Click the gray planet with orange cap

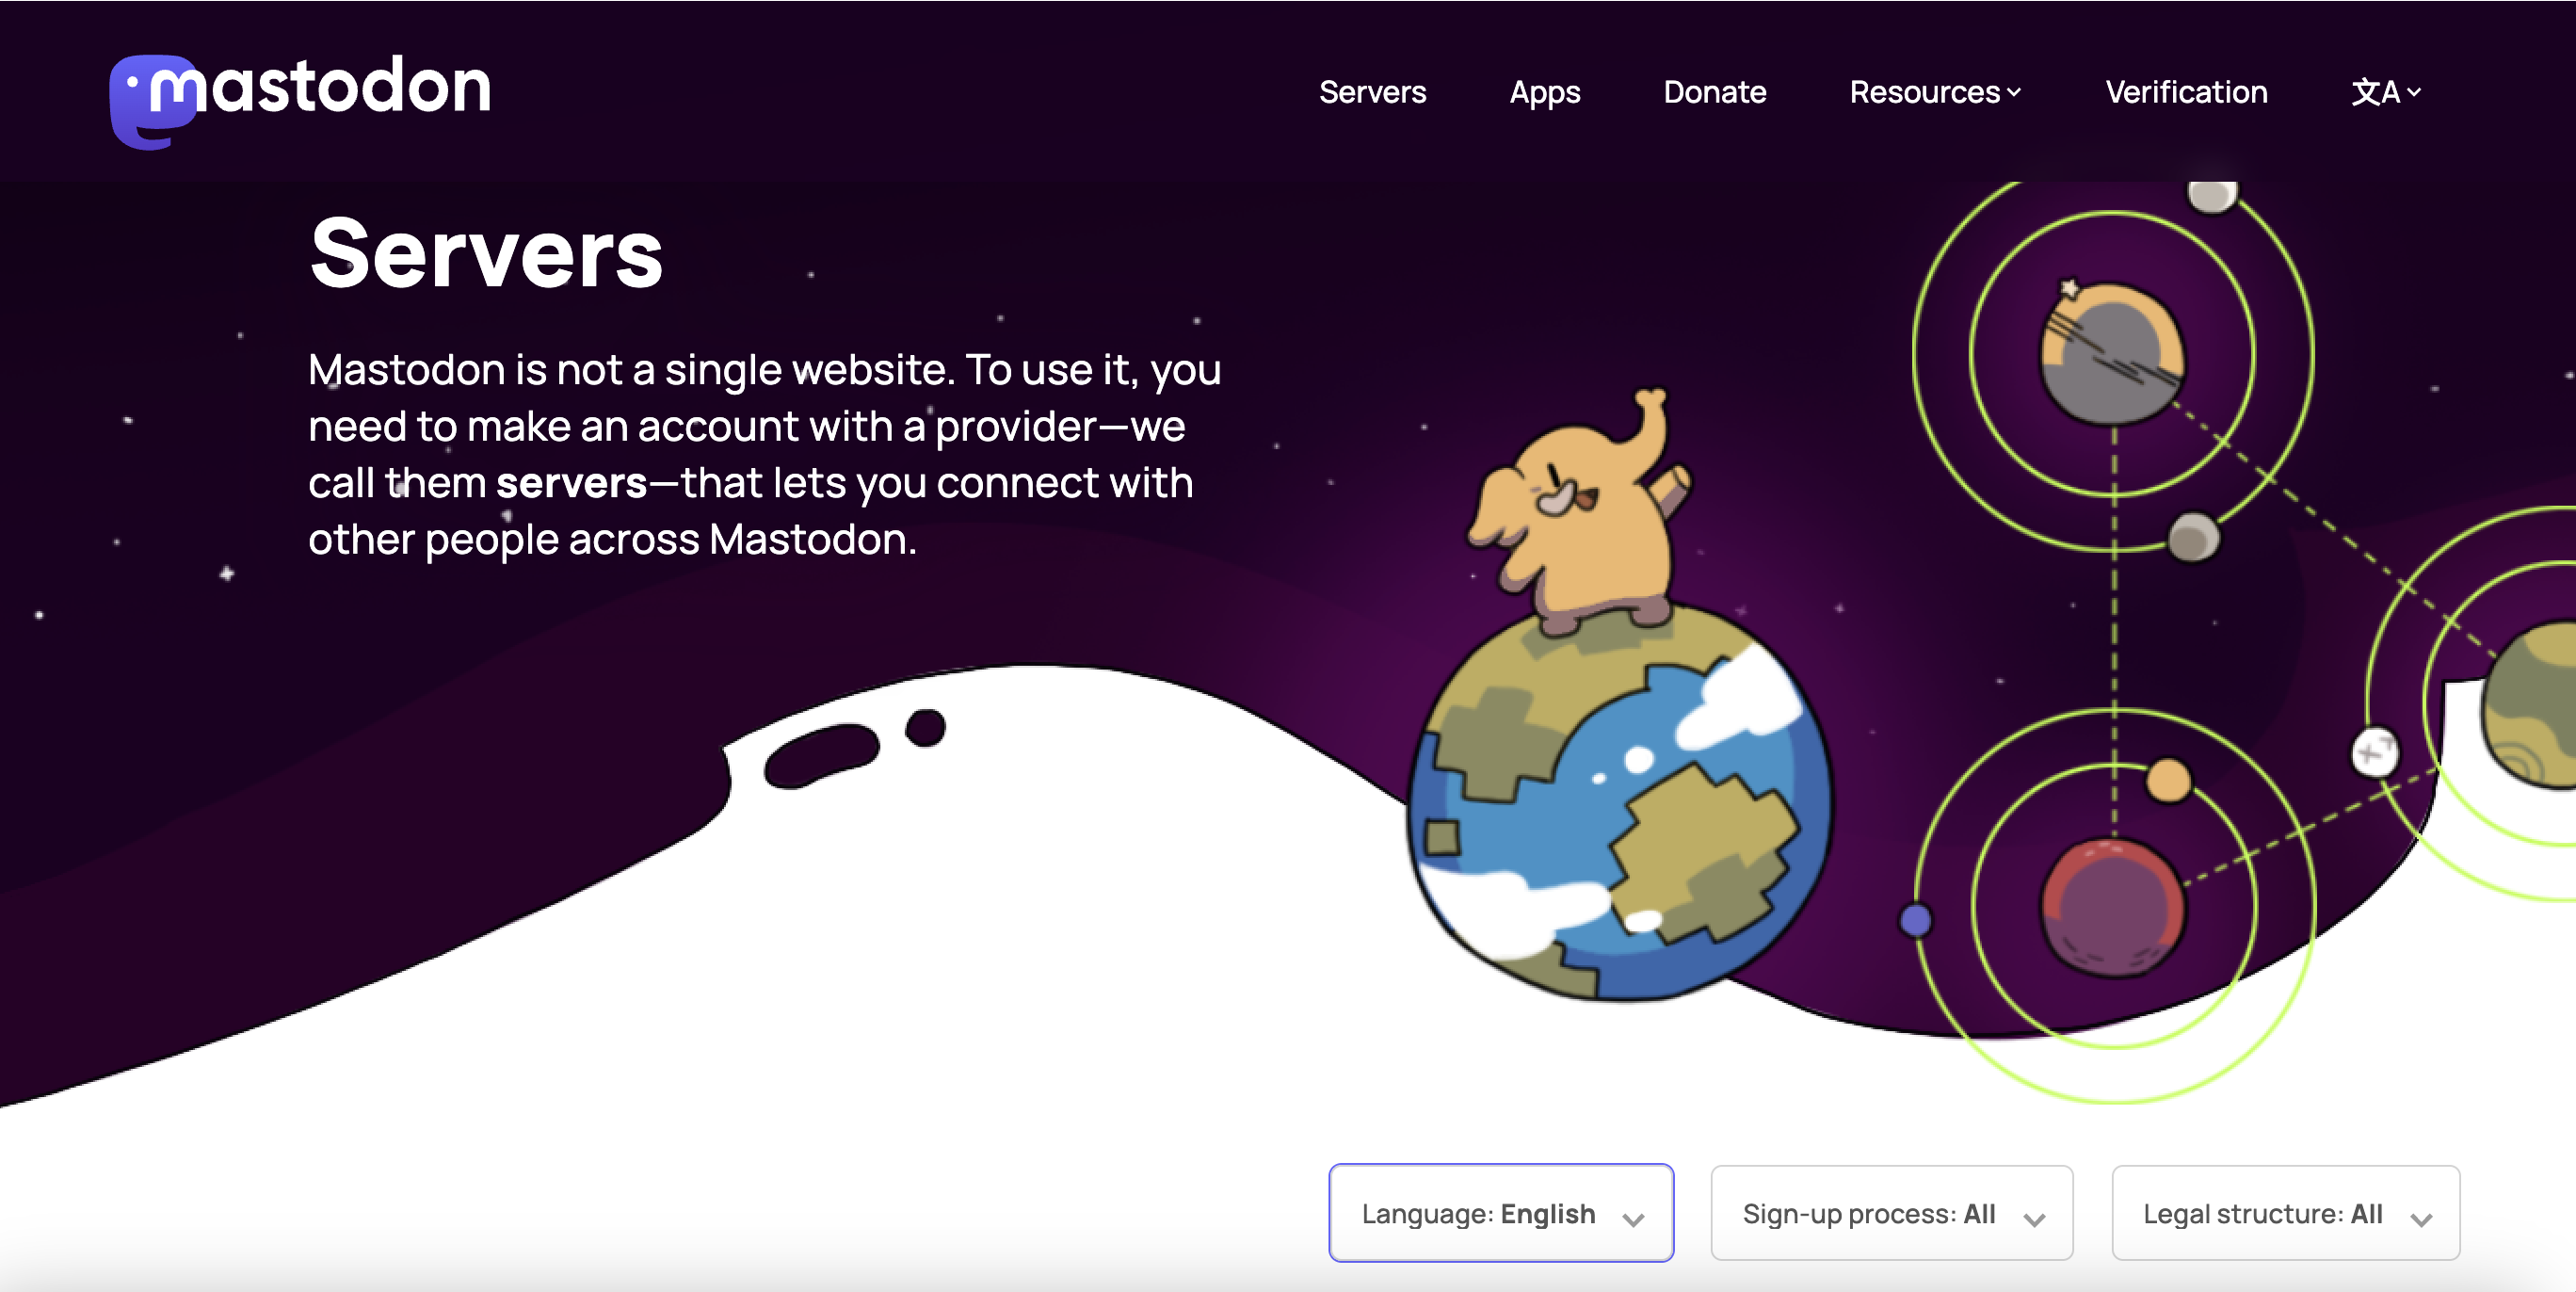(x=2112, y=353)
